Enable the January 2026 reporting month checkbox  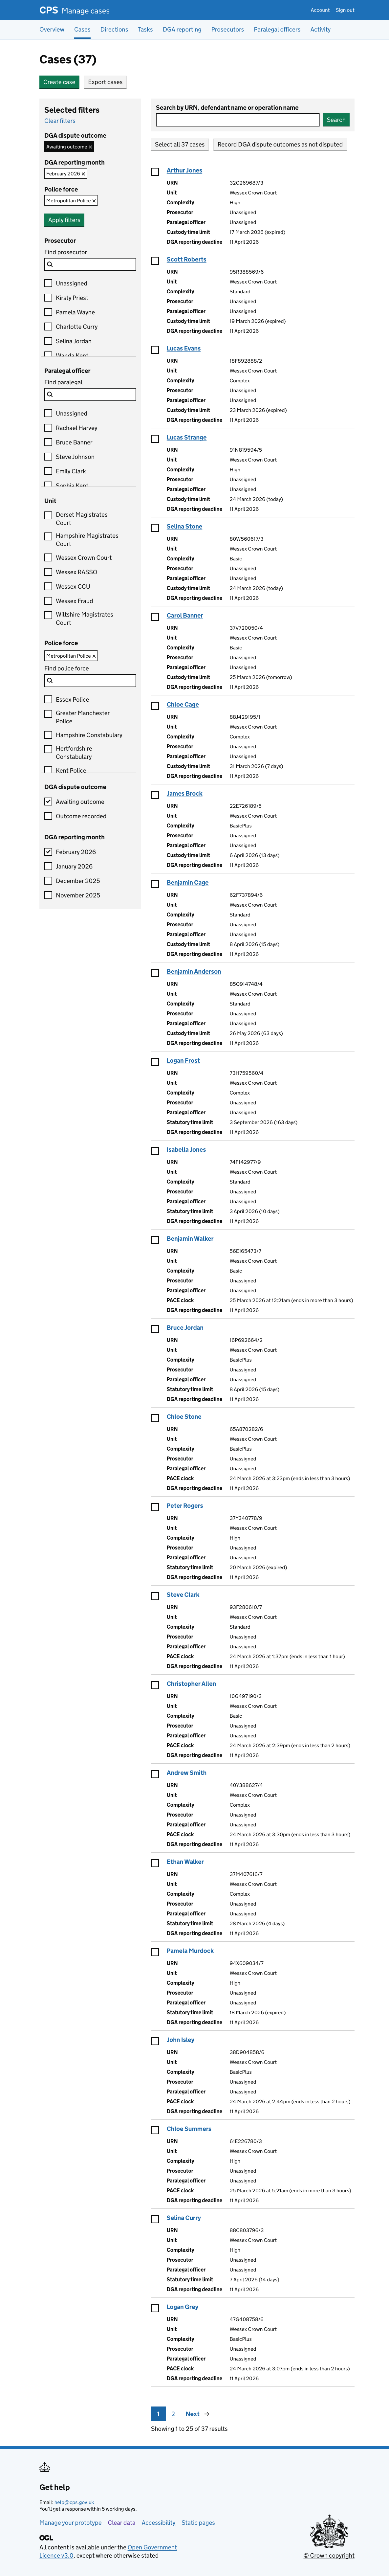(49, 866)
